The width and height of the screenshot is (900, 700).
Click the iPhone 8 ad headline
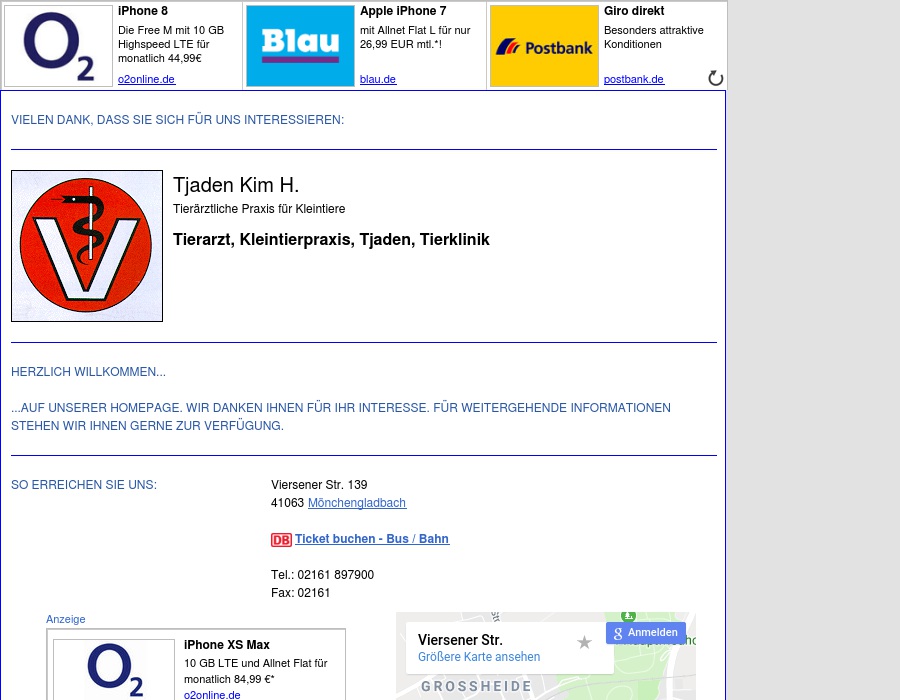(x=143, y=11)
